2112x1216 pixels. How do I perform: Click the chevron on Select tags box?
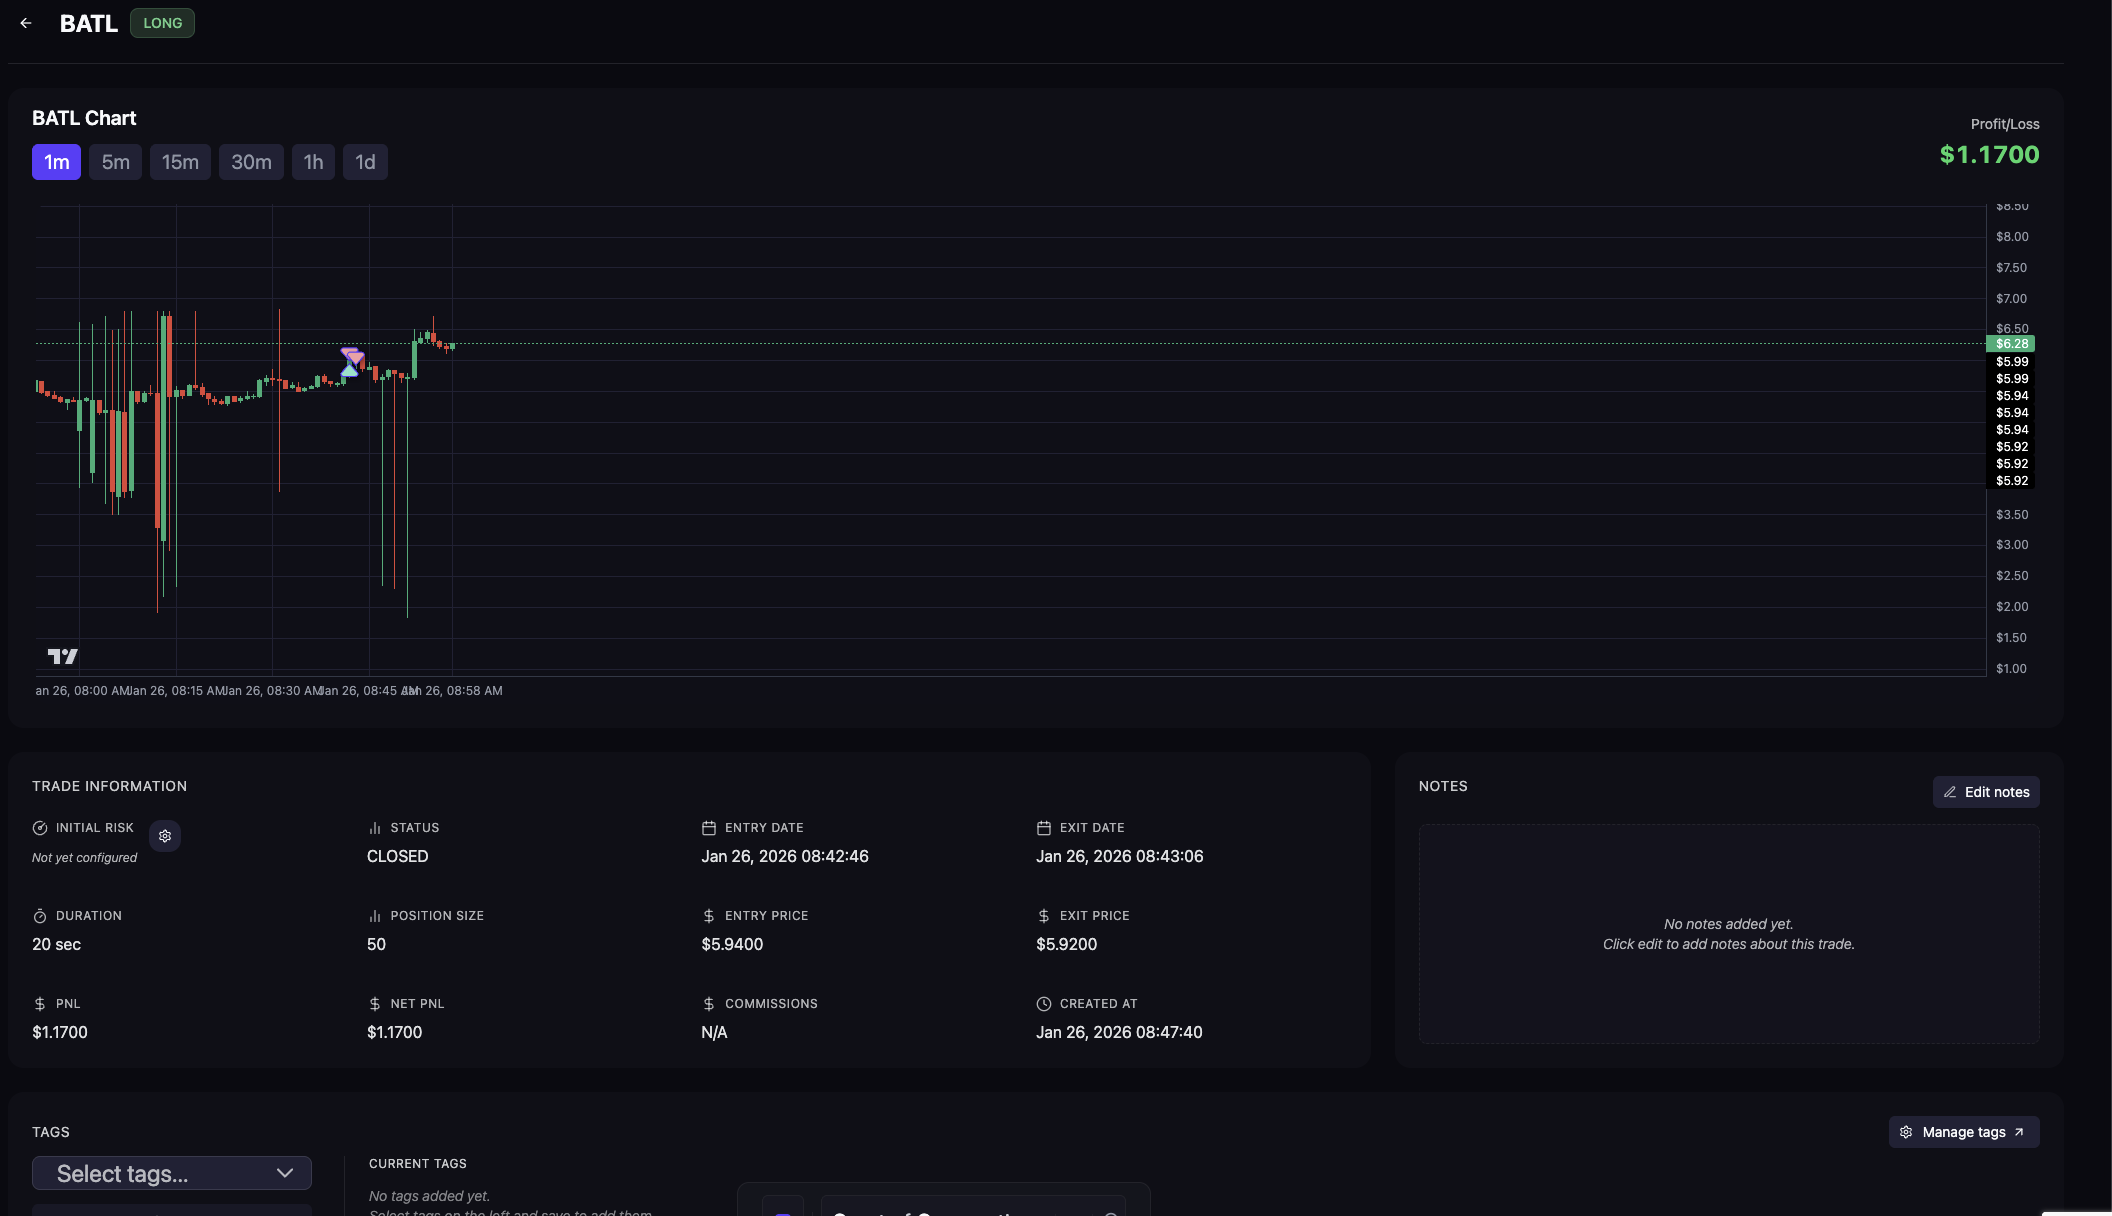click(x=285, y=1173)
